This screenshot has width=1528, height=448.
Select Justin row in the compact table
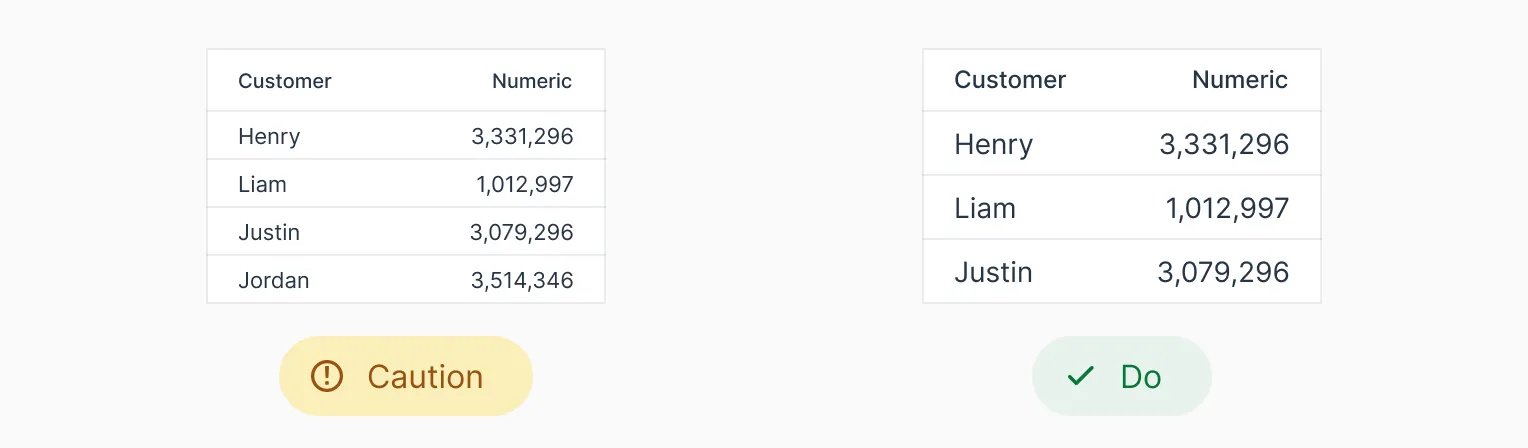pos(269,232)
